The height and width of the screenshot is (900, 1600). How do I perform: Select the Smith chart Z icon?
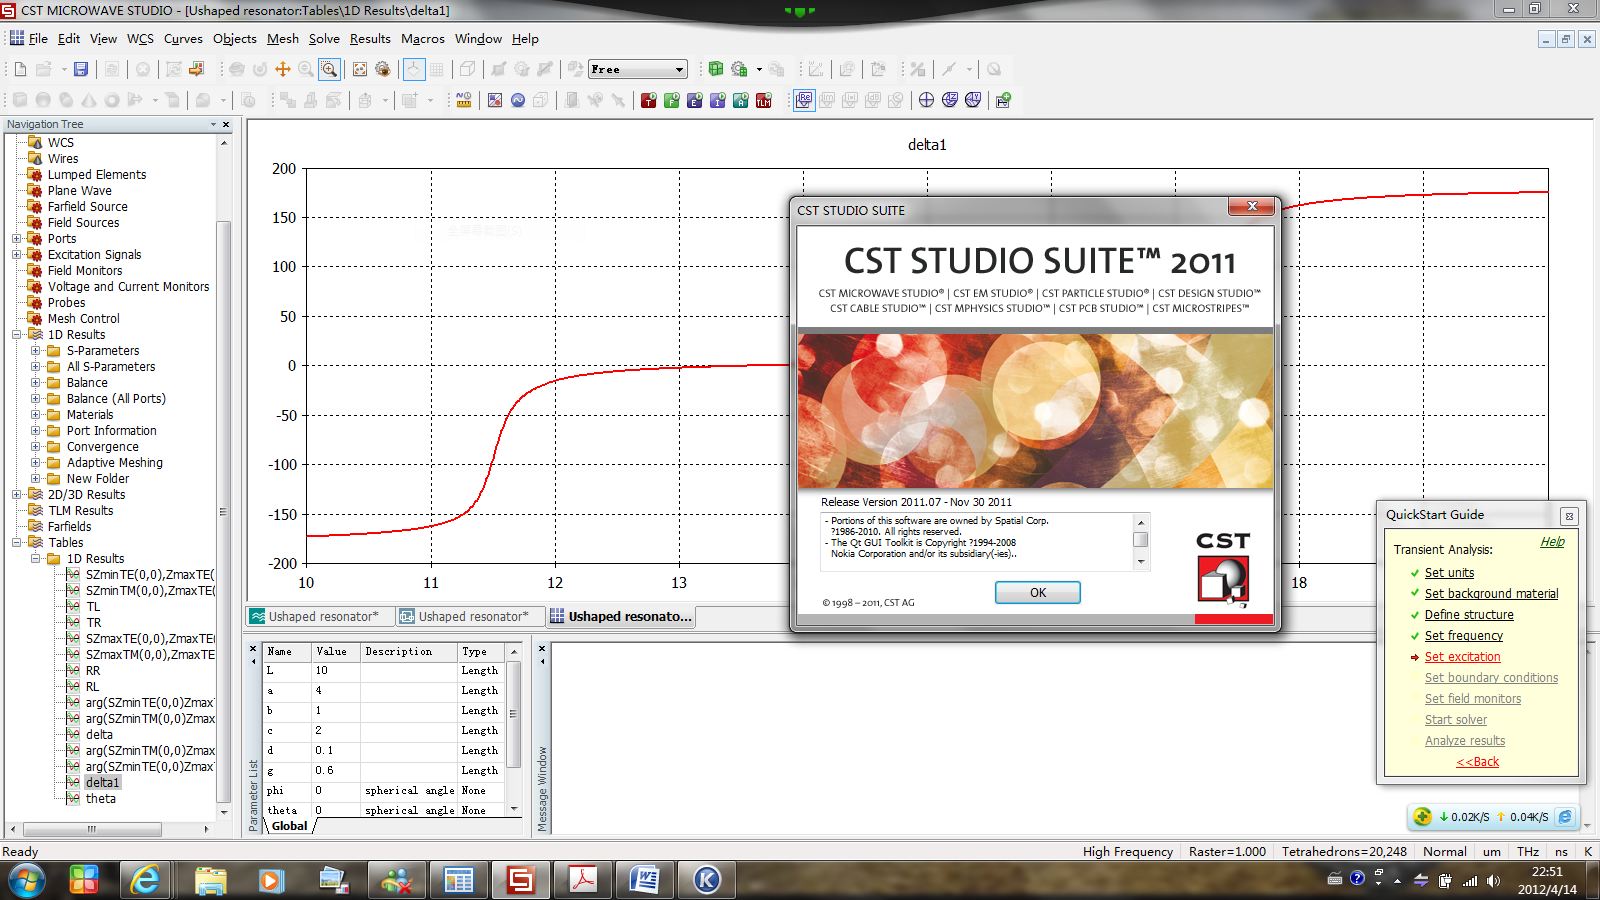coord(950,100)
